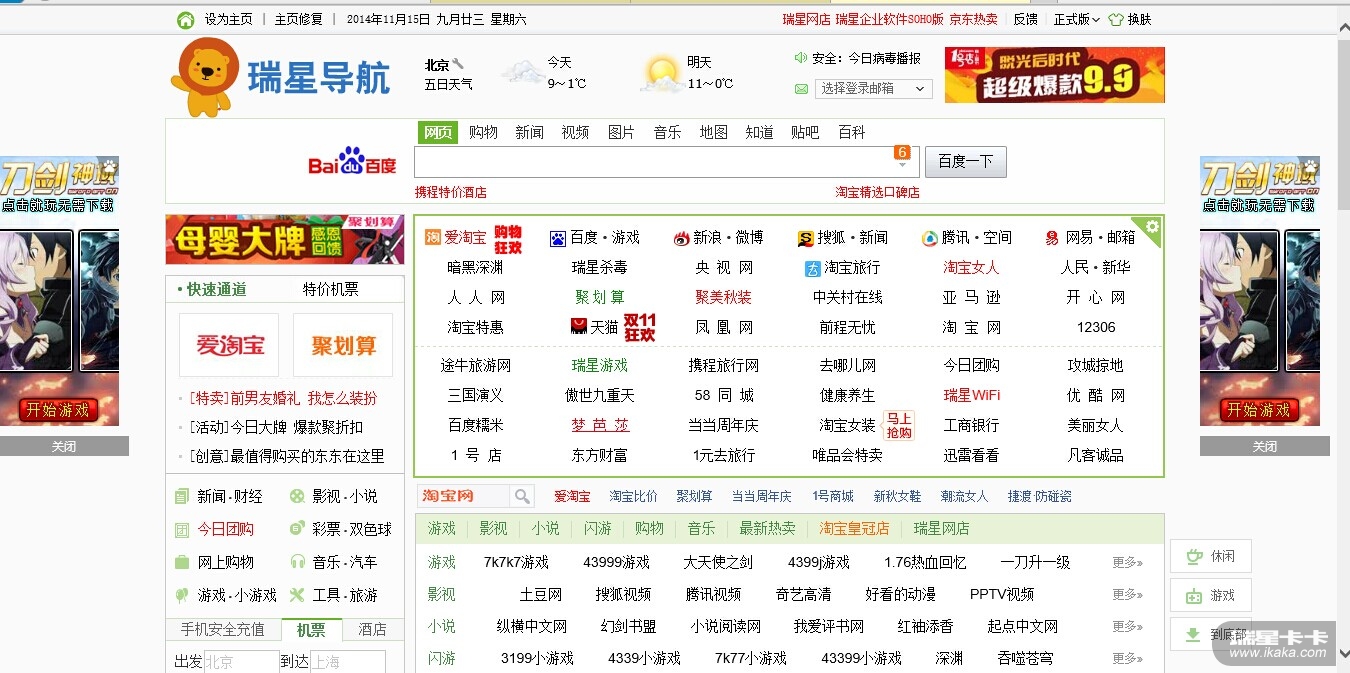Click the 淘宝旅行 blue icon
1350x673 pixels.
coord(812,268)
